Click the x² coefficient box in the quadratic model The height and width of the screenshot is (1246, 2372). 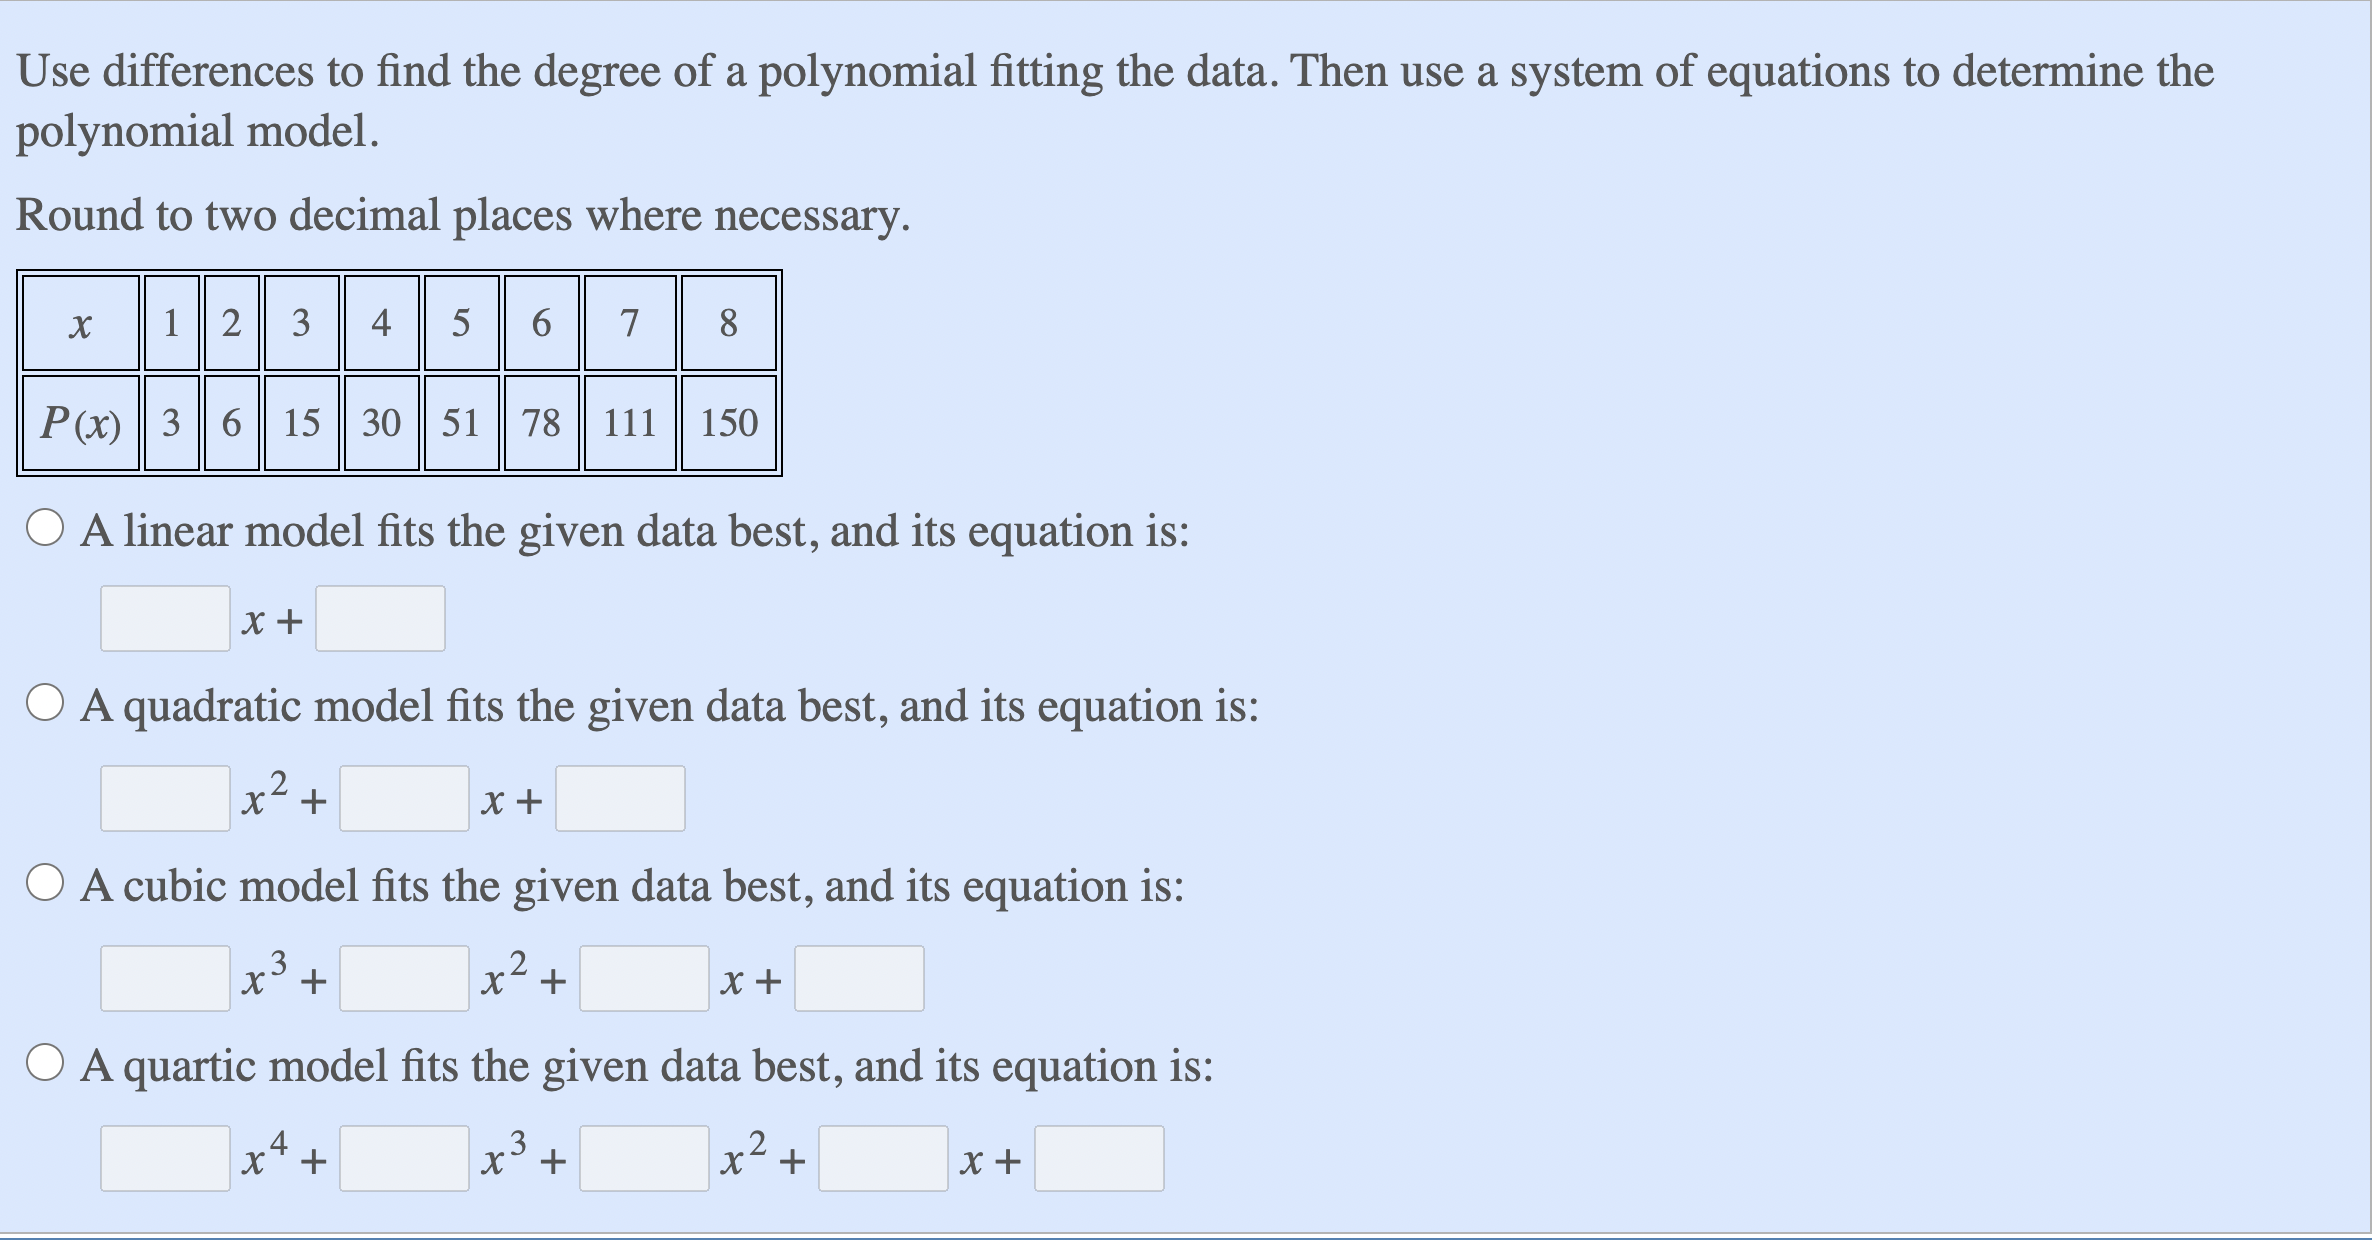165,798
